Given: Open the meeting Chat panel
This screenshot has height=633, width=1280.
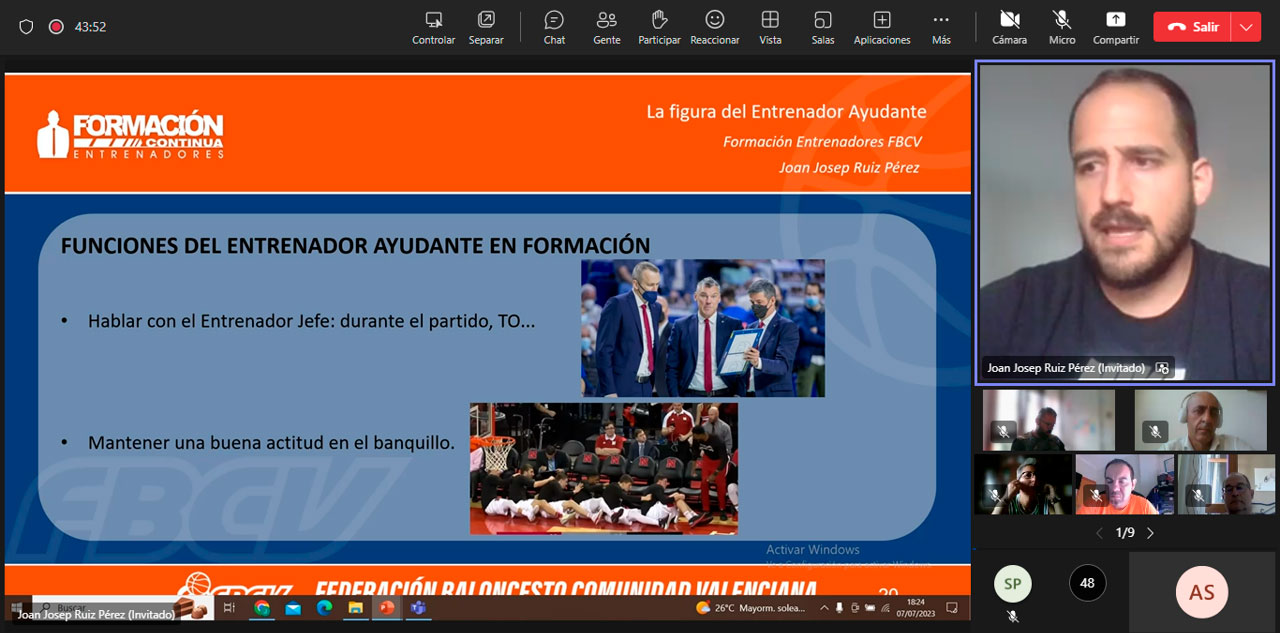Looking at the screenshot, I should pos(554,27).
